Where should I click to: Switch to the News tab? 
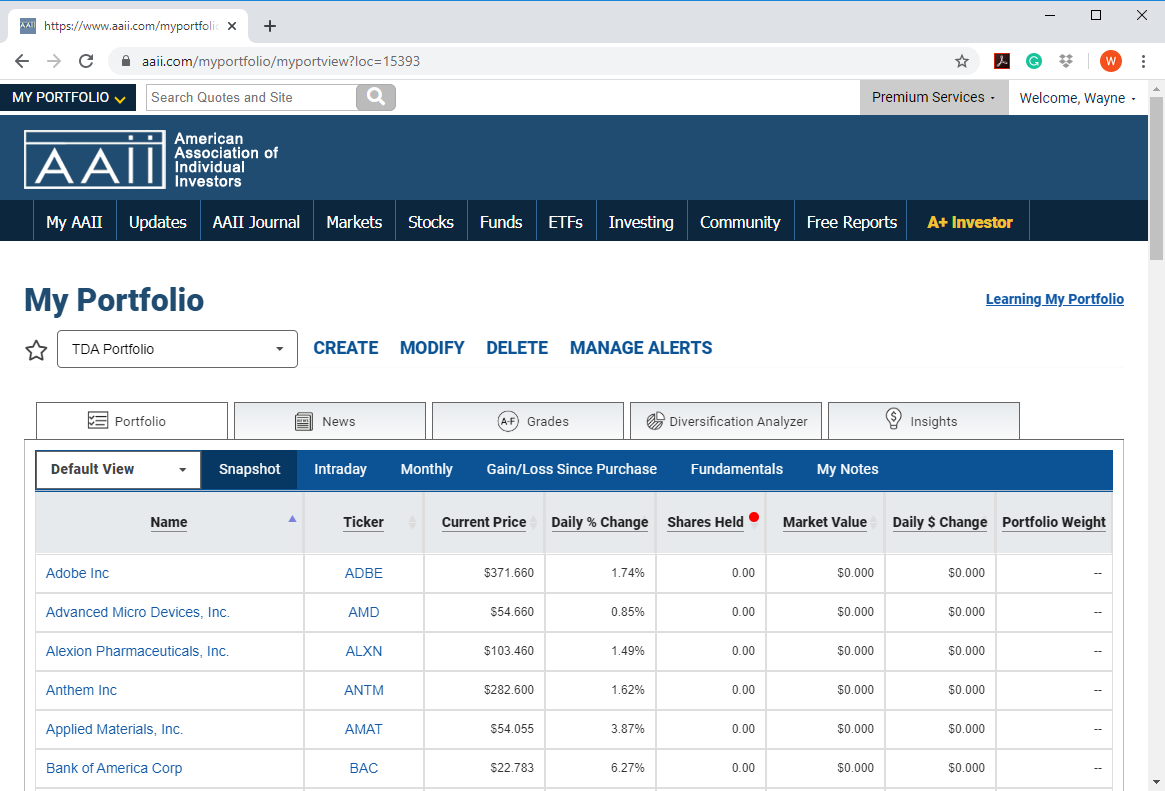point(330,421)
